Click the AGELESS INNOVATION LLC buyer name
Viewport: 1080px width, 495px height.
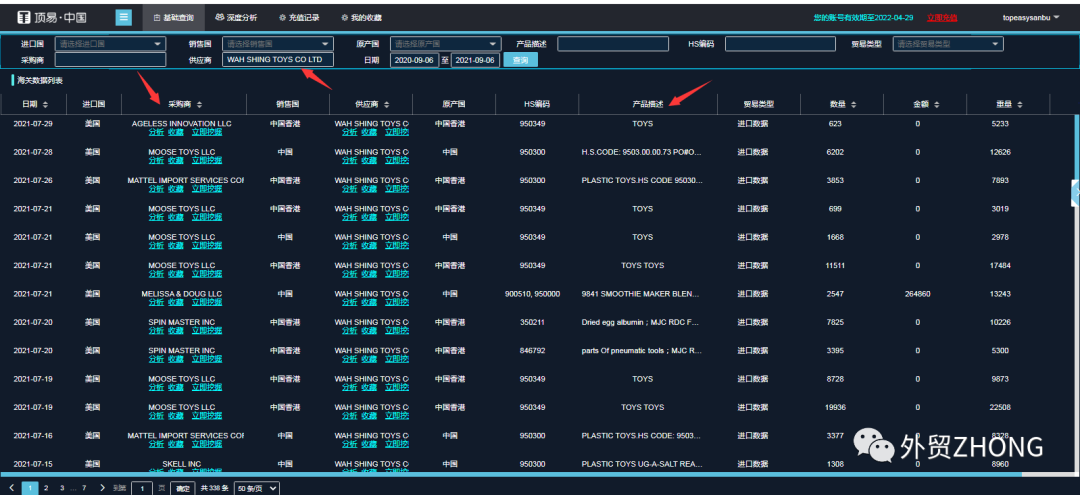182,124
